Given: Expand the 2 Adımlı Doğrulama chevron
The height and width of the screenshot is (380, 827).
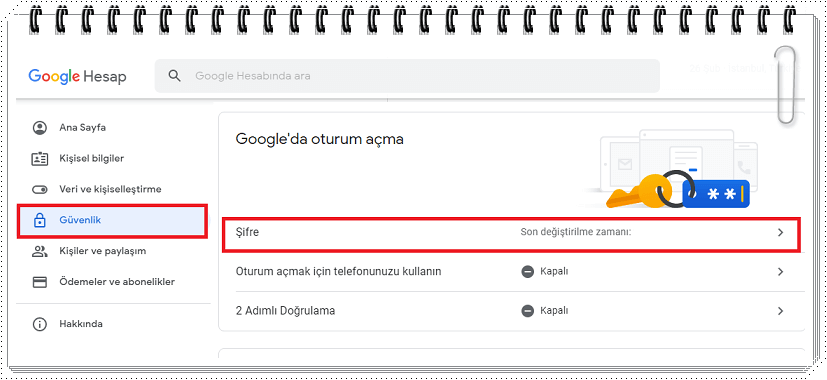Looking at the screenshot, I should click(781, 311).
